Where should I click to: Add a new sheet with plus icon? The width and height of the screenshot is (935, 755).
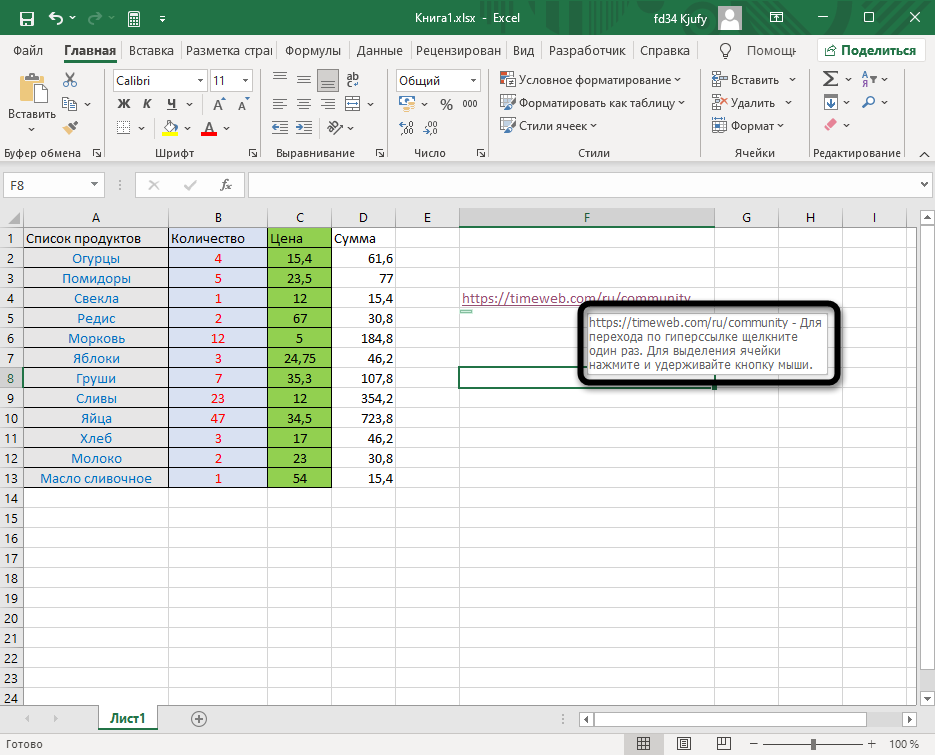point(199,718)
